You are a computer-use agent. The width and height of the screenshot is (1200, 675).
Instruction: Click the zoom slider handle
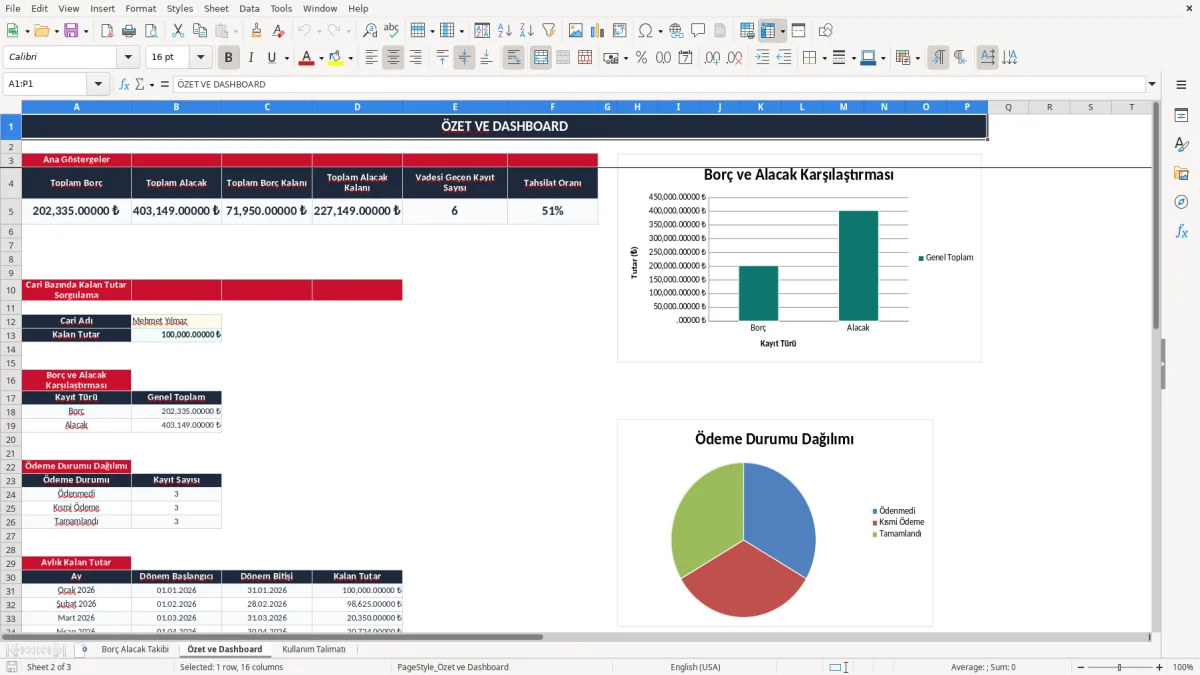[1119, 666]
